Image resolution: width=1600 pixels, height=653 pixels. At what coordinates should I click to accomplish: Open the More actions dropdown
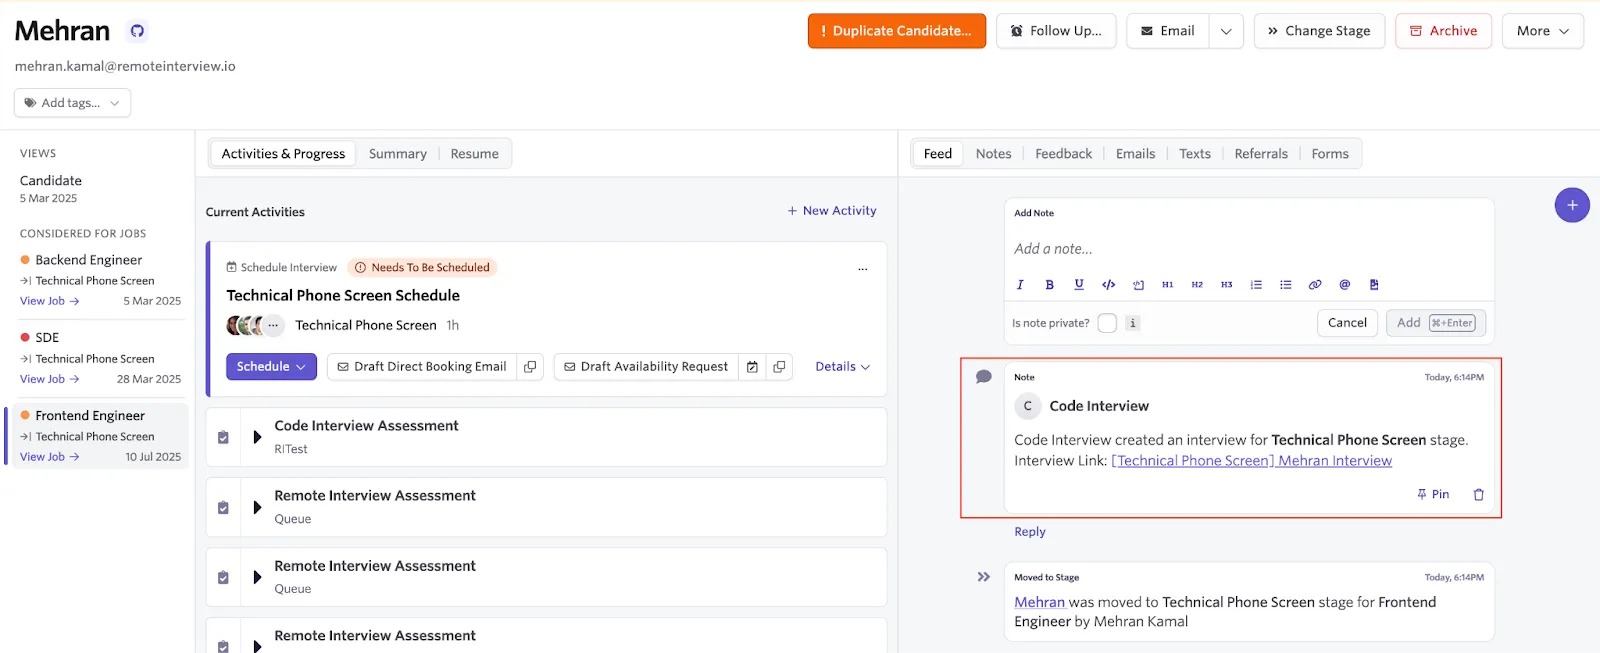point(1542,31)
